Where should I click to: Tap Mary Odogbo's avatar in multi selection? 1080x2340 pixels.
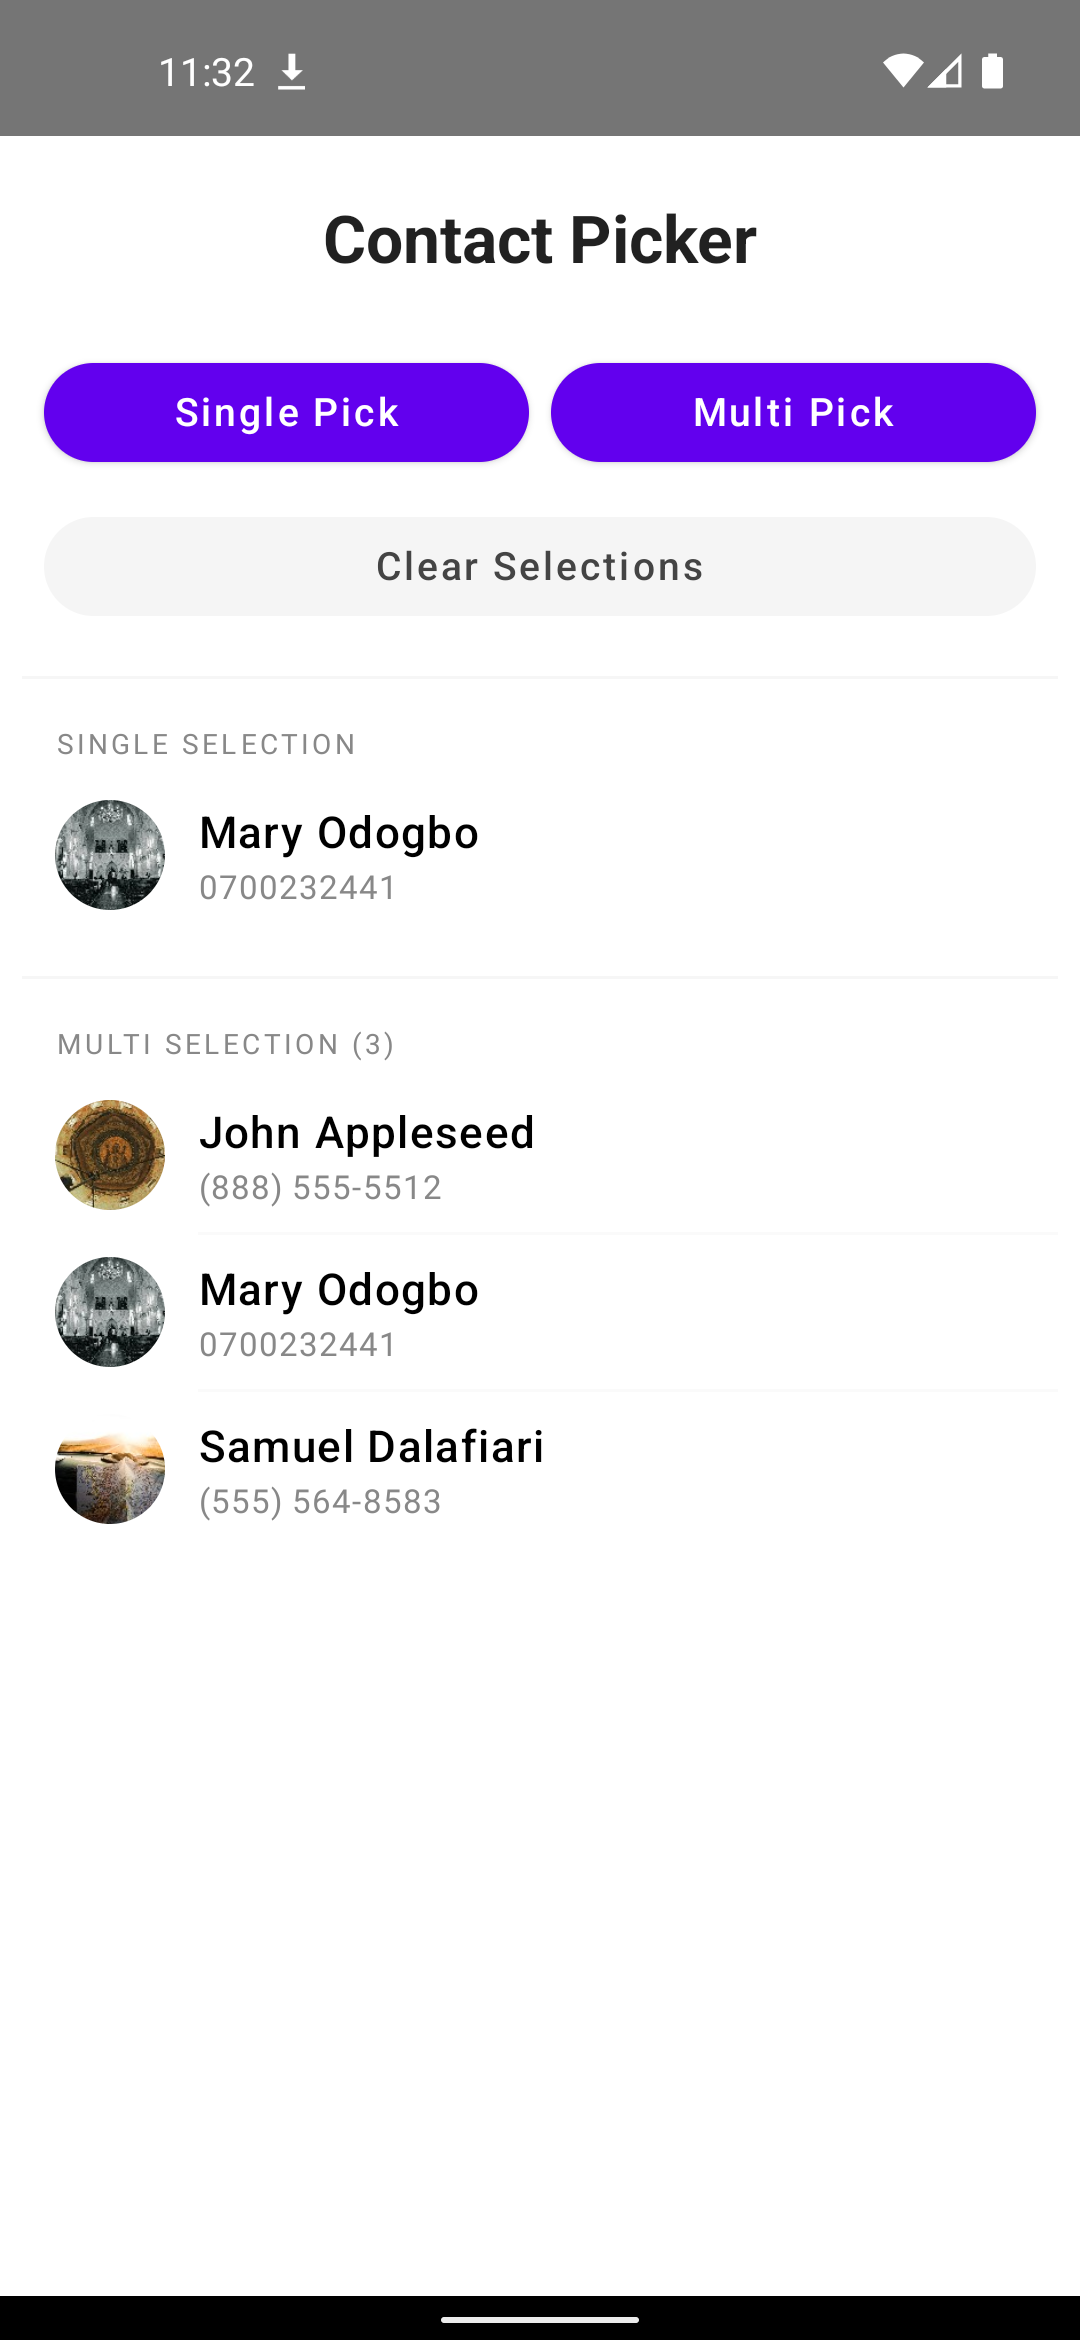pos(110,1312)
